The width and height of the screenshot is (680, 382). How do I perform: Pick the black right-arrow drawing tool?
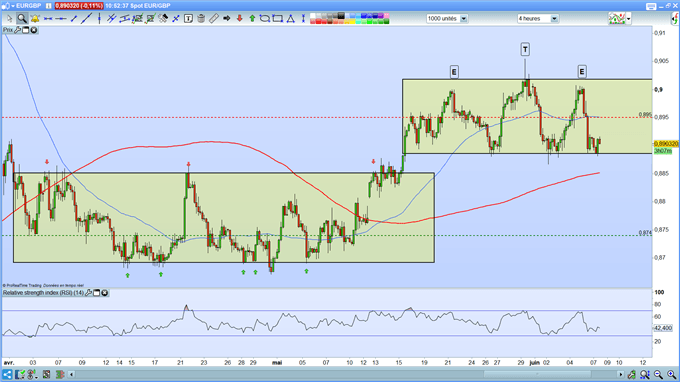click(226, 19)
